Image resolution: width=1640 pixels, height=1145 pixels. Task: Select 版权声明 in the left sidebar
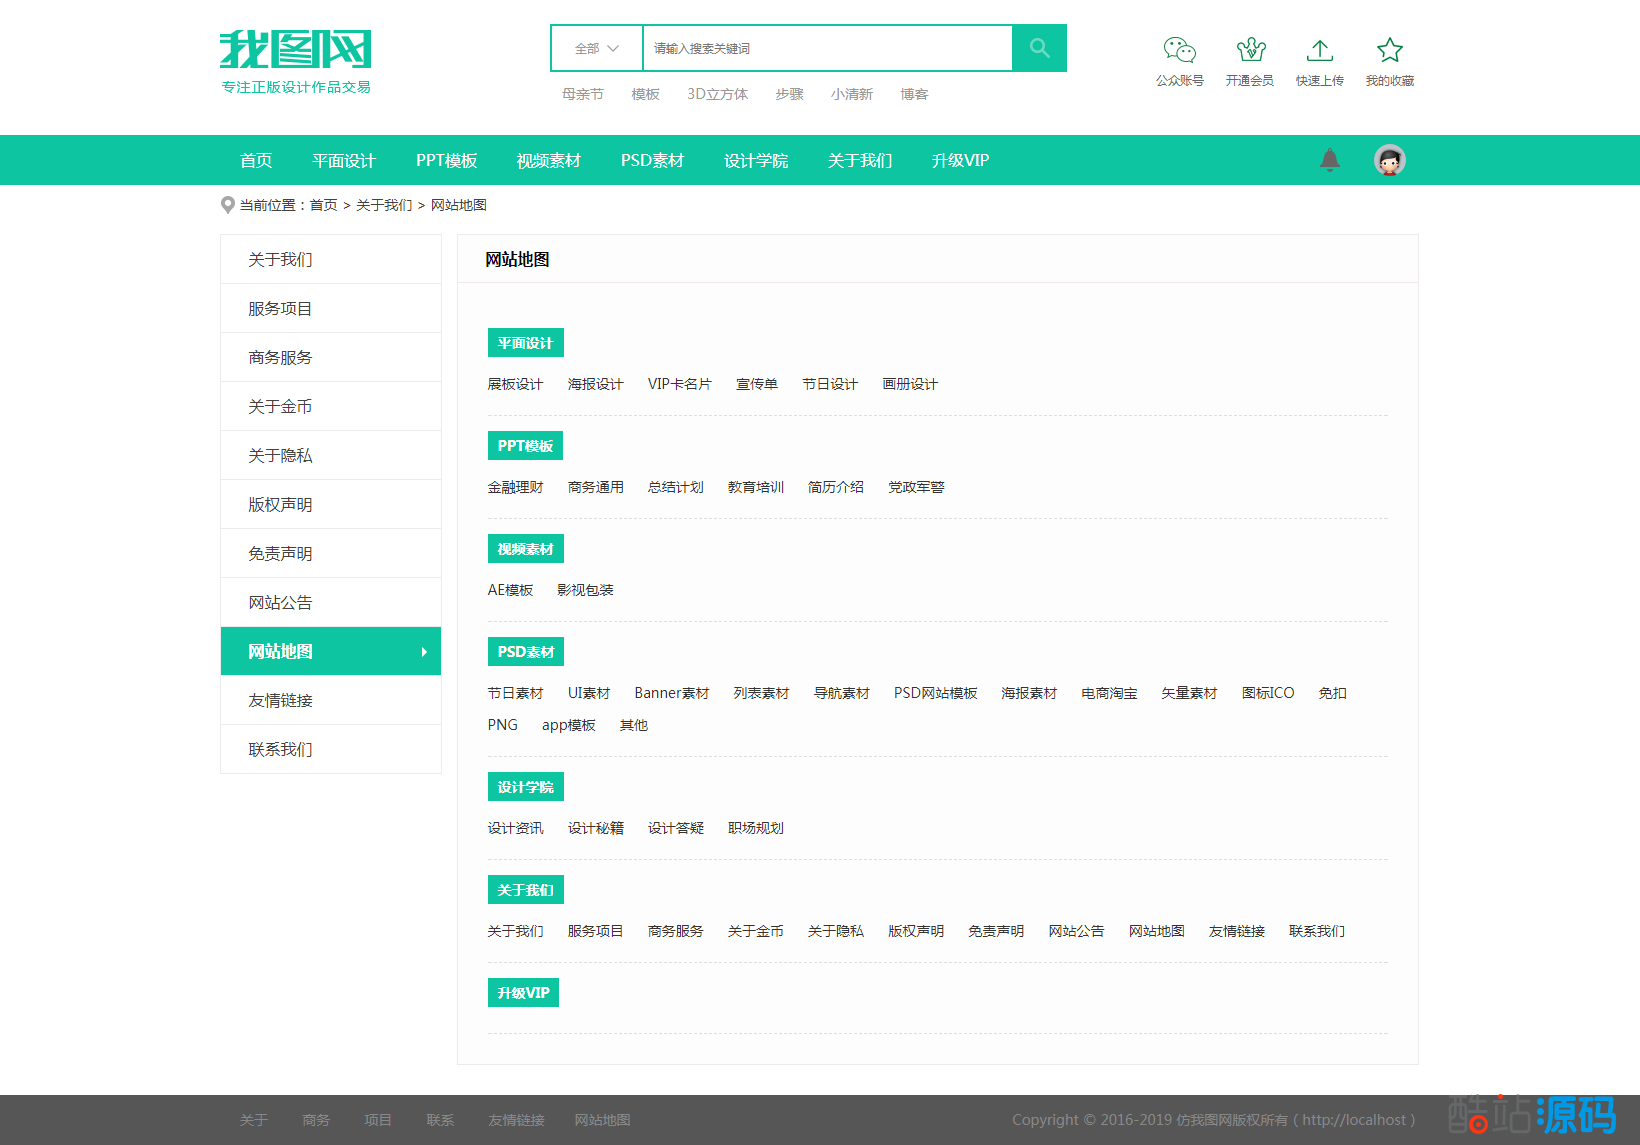[280, 505]
